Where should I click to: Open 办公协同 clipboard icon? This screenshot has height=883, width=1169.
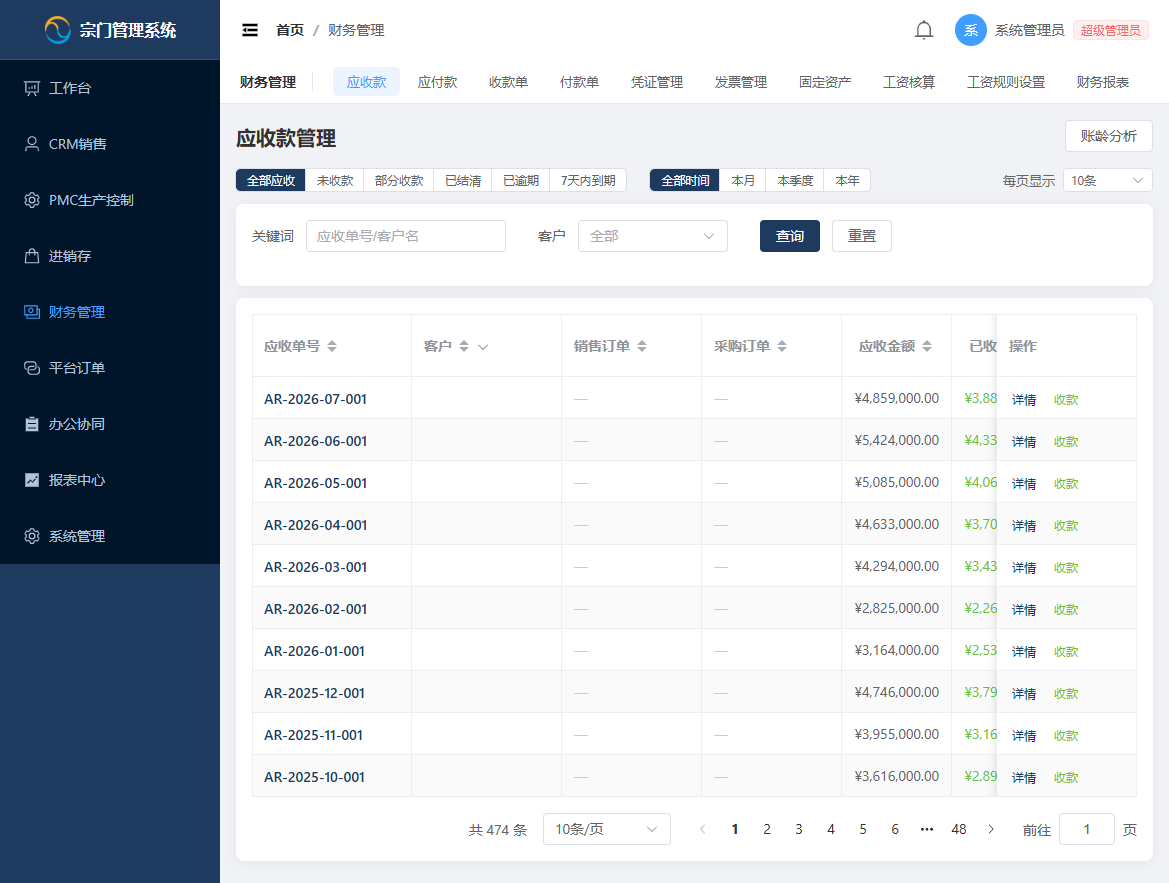[31, 424]
